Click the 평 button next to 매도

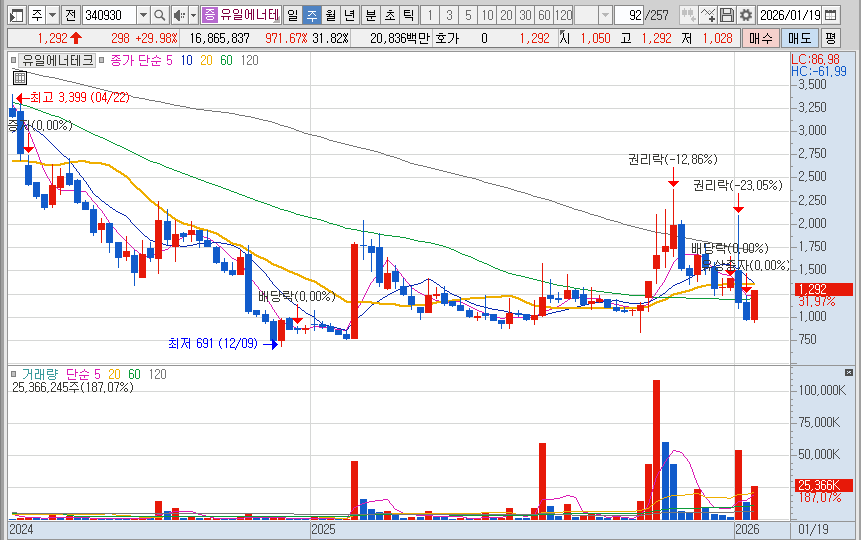pos(830,38)
